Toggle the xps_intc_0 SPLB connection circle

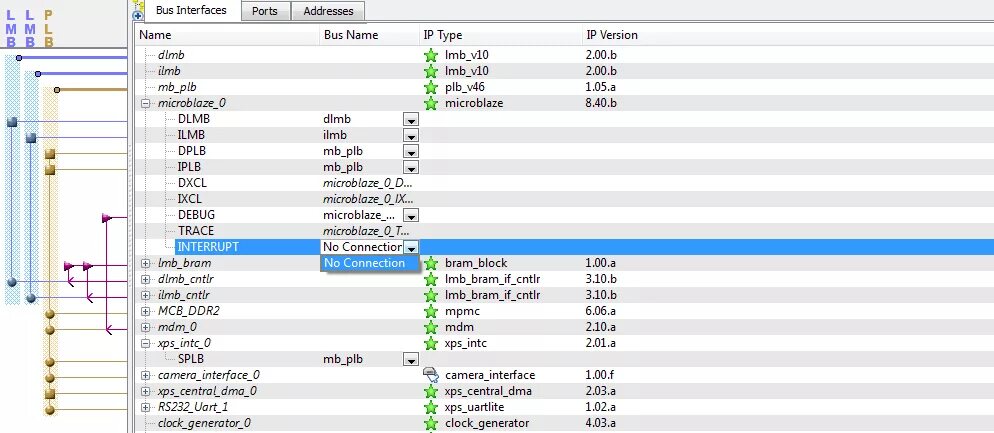(x=50, y=361)
